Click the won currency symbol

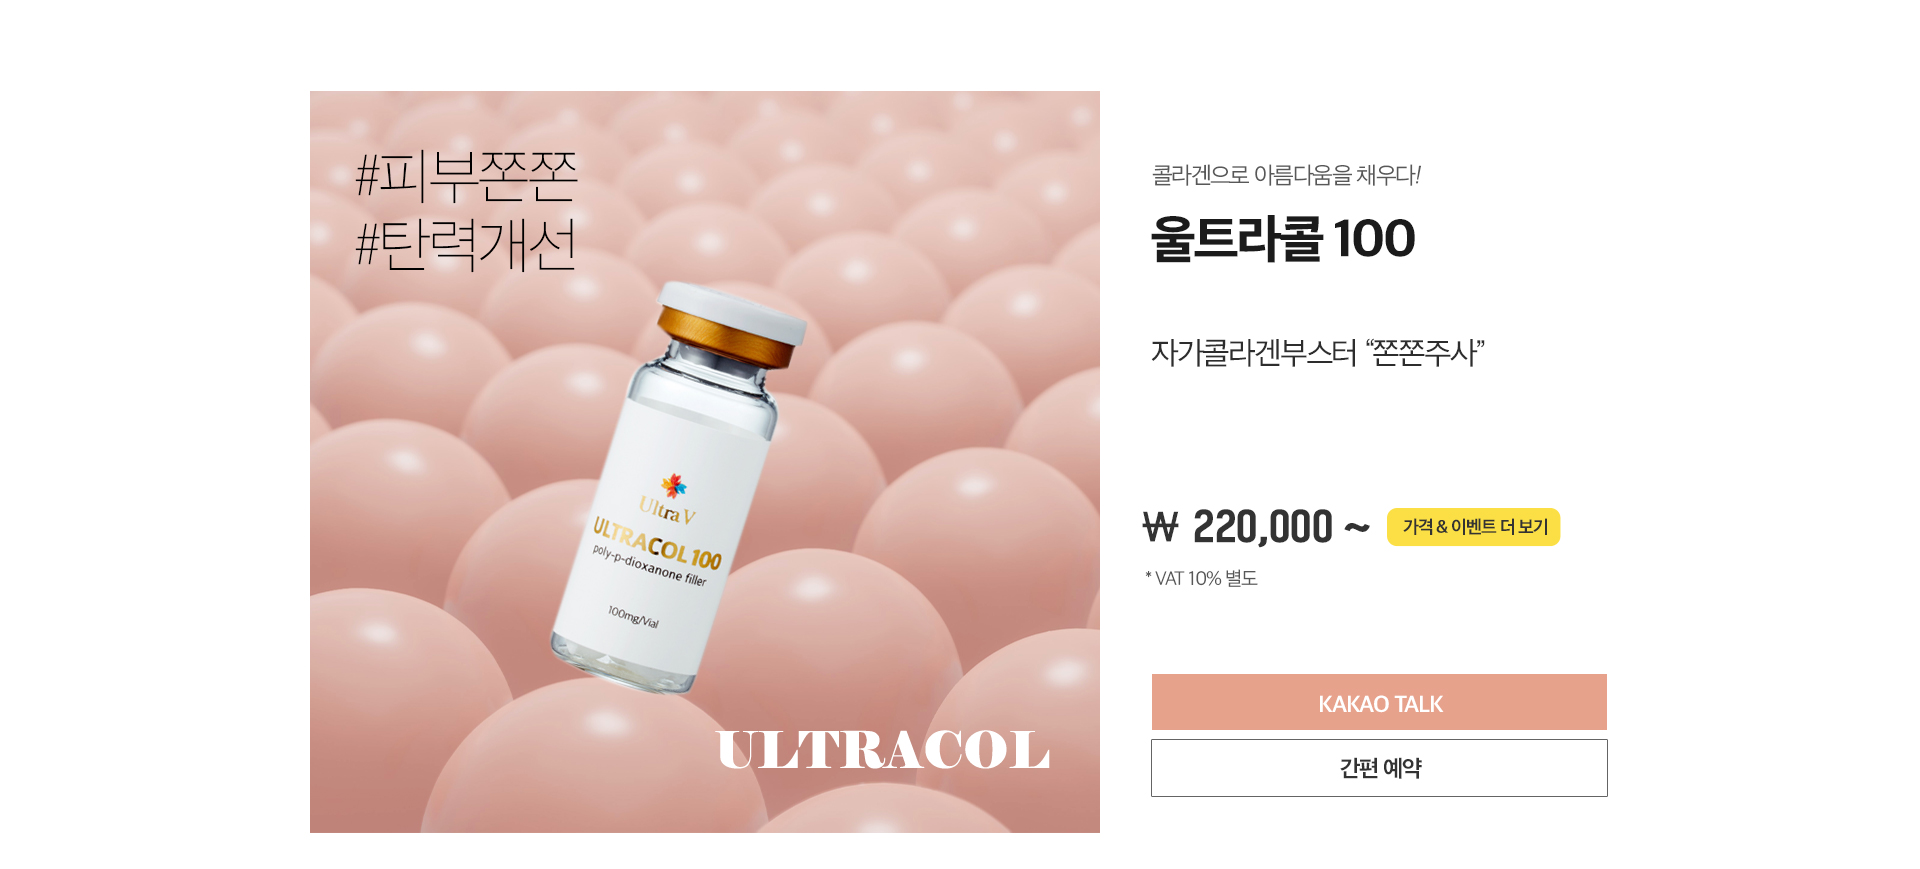(x=1161, y=527)
